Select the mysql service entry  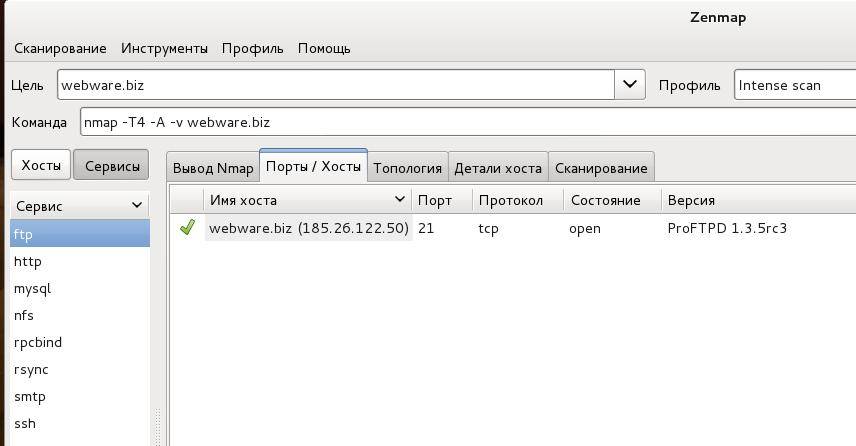32,288
